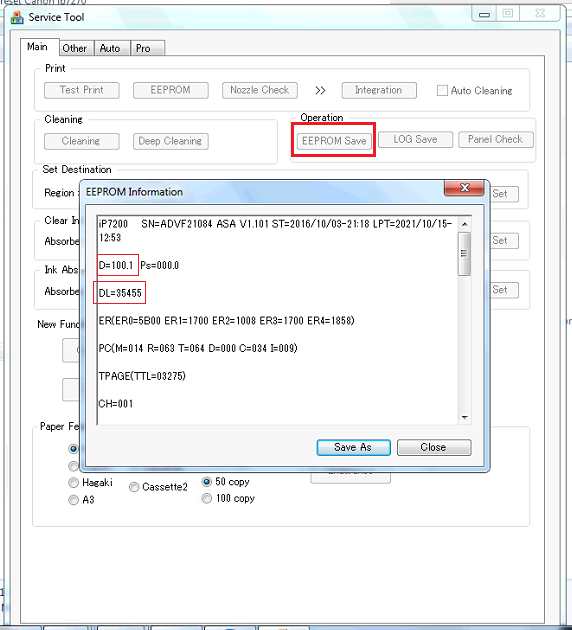Choose the Cassette2 radio option

pyautogui.click(x=134, y=487)
